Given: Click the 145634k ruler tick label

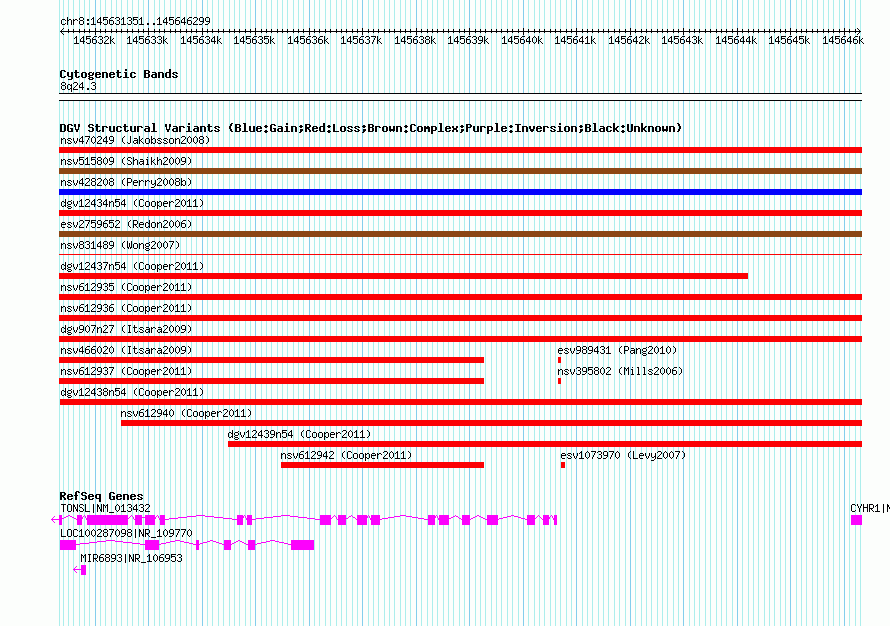Looking at the screenshot, I should coord(201,40).
